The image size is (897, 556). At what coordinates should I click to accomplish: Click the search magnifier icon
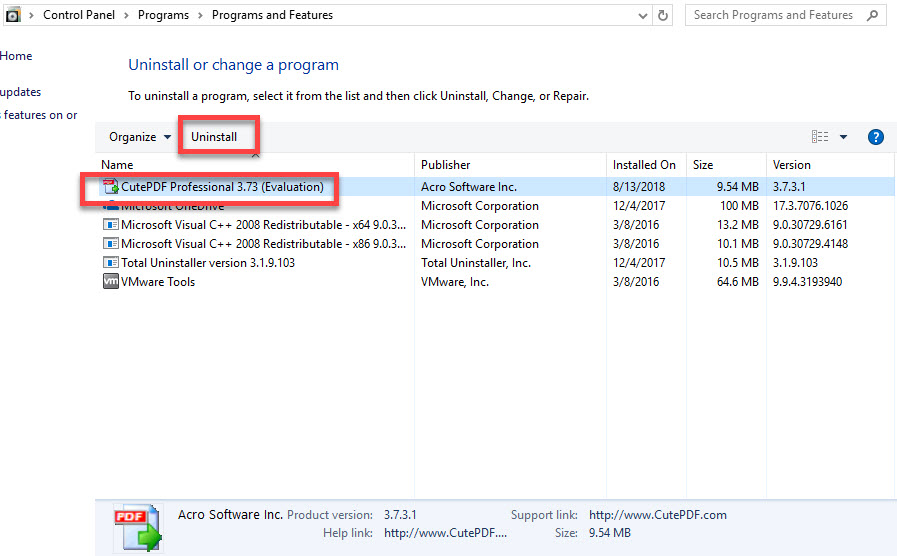(872, 15)
